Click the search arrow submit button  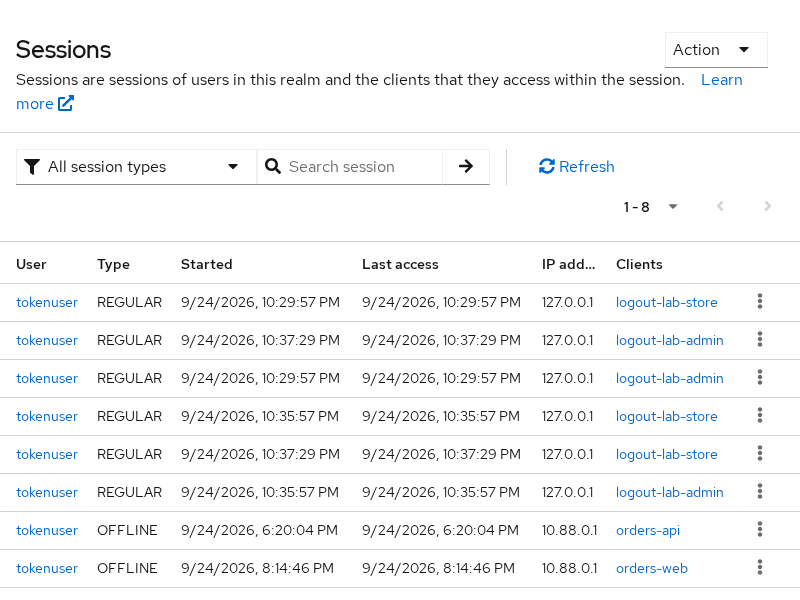tap(466, 166)
